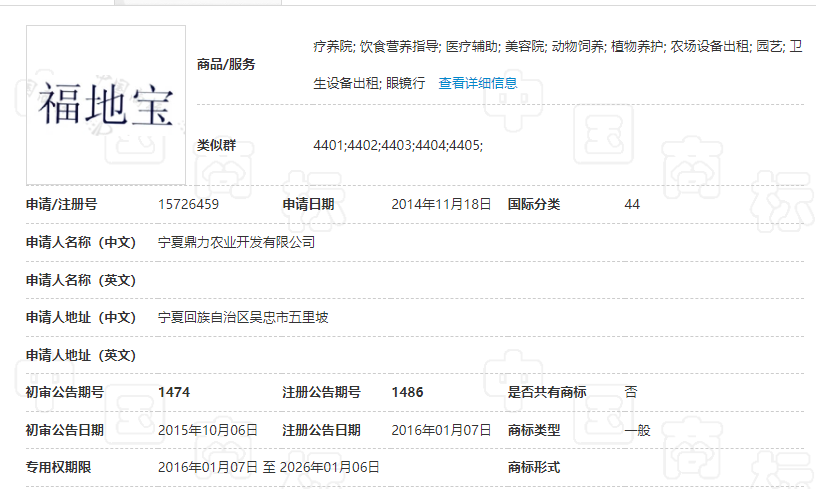The height and width of the screenshot is (489, 816).
Task: Click the similar group codes 4401;4402;4403;4404;4405
Action: click(398, 146)
